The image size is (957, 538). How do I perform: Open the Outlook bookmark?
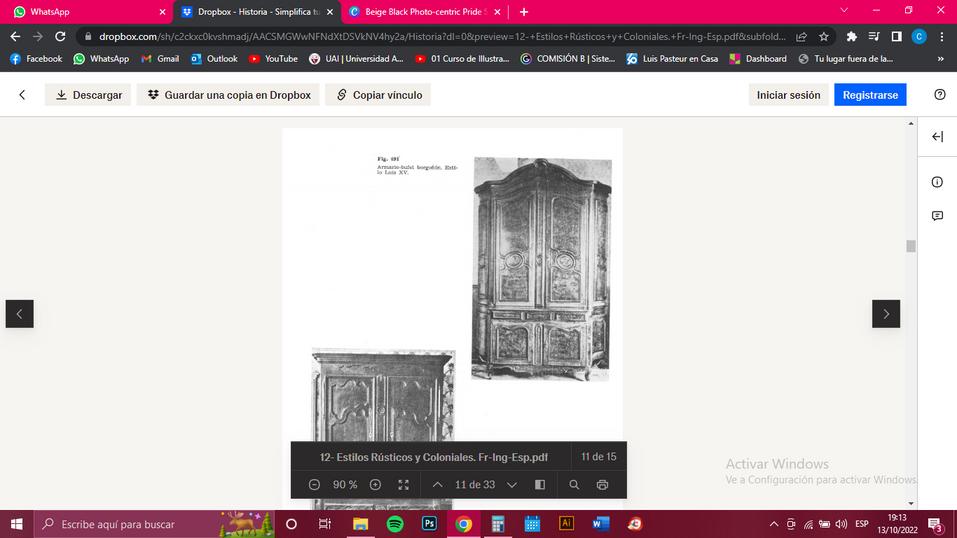click(x=214, y=59)
